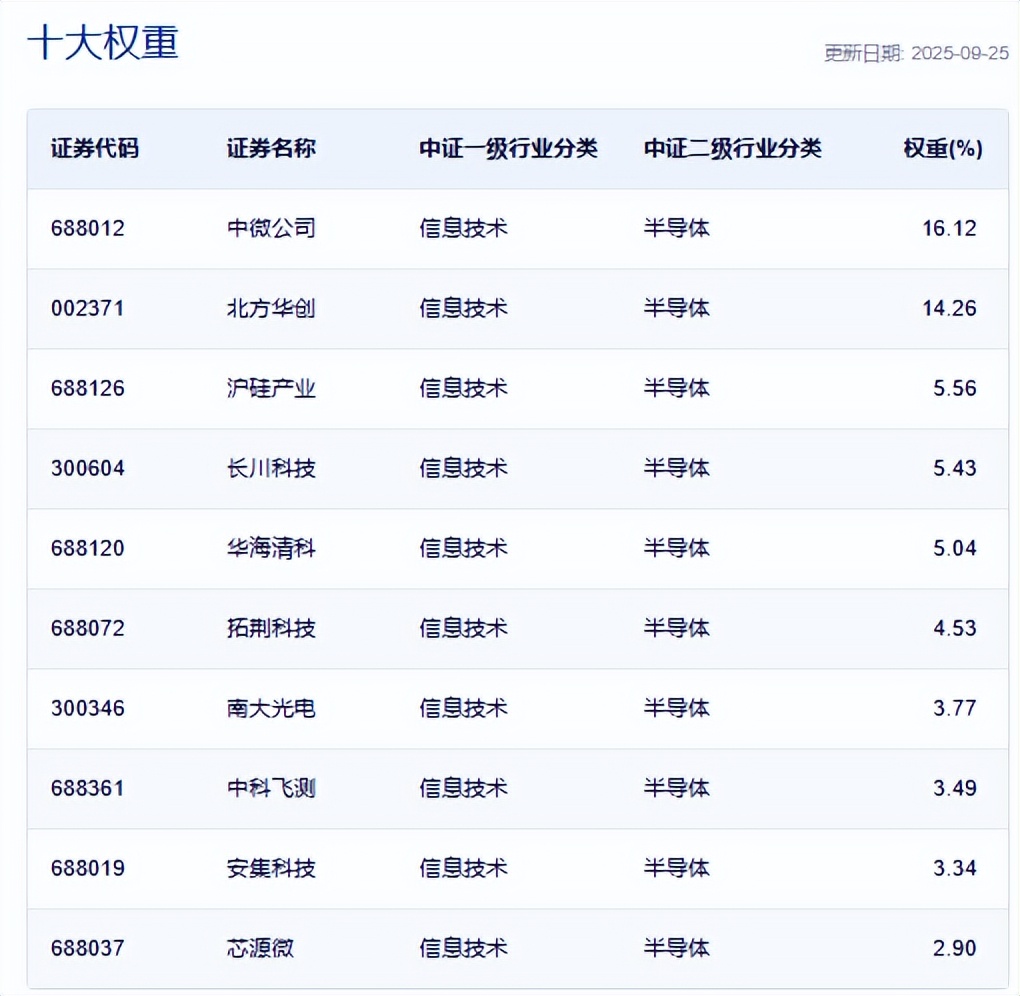Screen dimensions: 1020x996
Task: Click 半导体 in the 华海清科 row
Action: pos(677,548)
